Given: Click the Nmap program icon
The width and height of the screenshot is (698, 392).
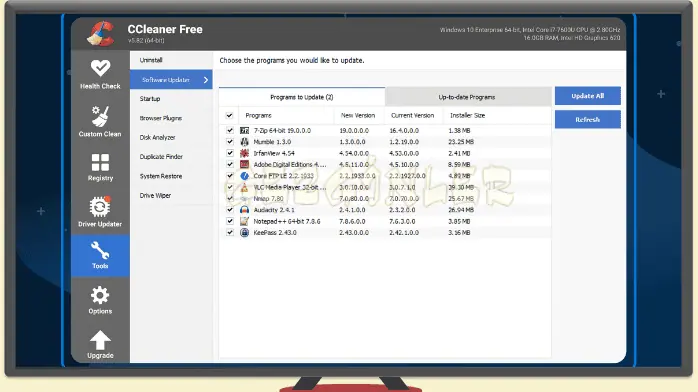Looking at the screenshot, I should [x=244, y=198].
